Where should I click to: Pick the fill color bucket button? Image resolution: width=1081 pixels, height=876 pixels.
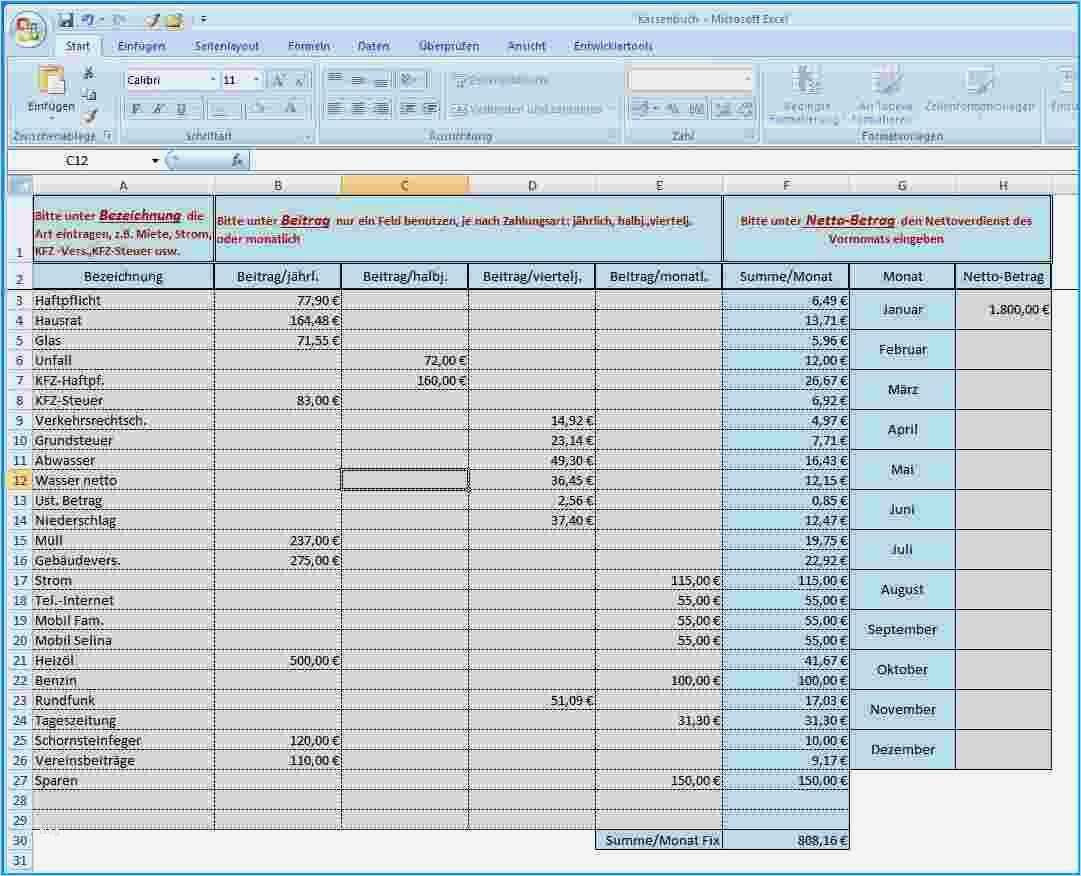click(260, 109)
